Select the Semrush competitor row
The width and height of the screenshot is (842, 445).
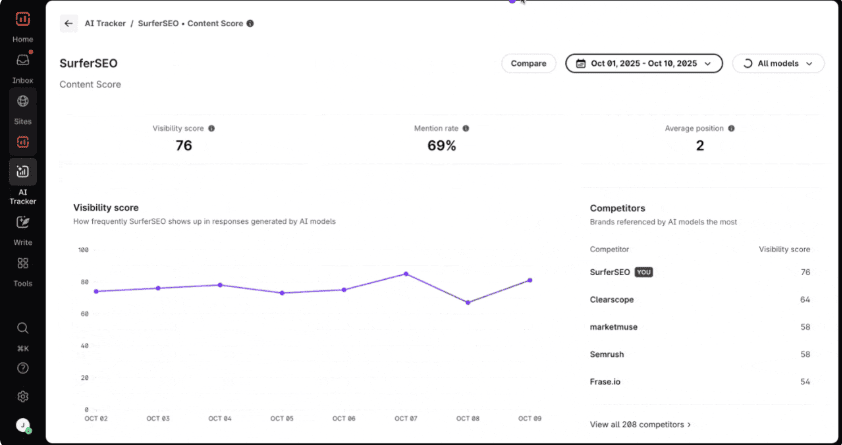pyautogui.click(x=700, y=354)
